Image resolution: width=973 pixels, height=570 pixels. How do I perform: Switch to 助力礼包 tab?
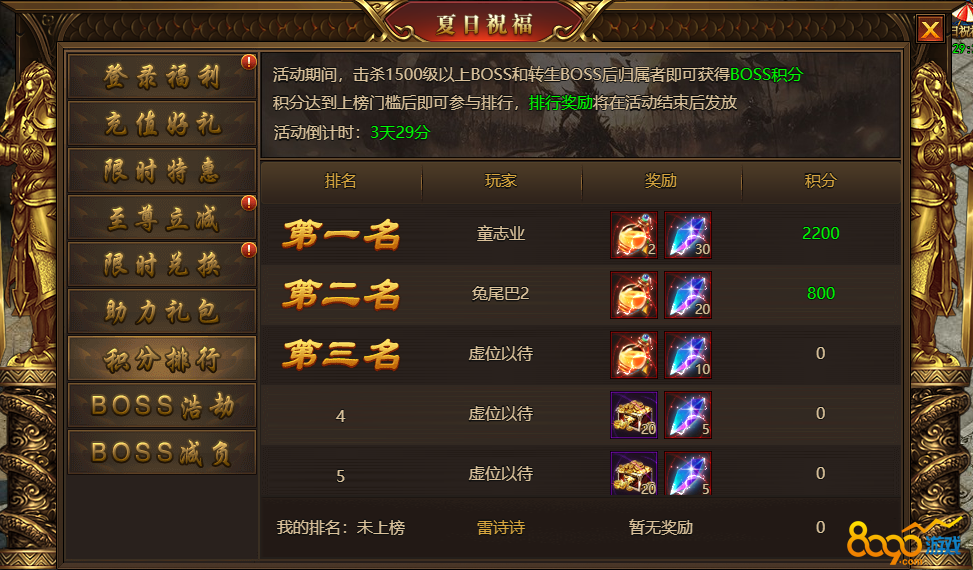click(x=162, y=311)
